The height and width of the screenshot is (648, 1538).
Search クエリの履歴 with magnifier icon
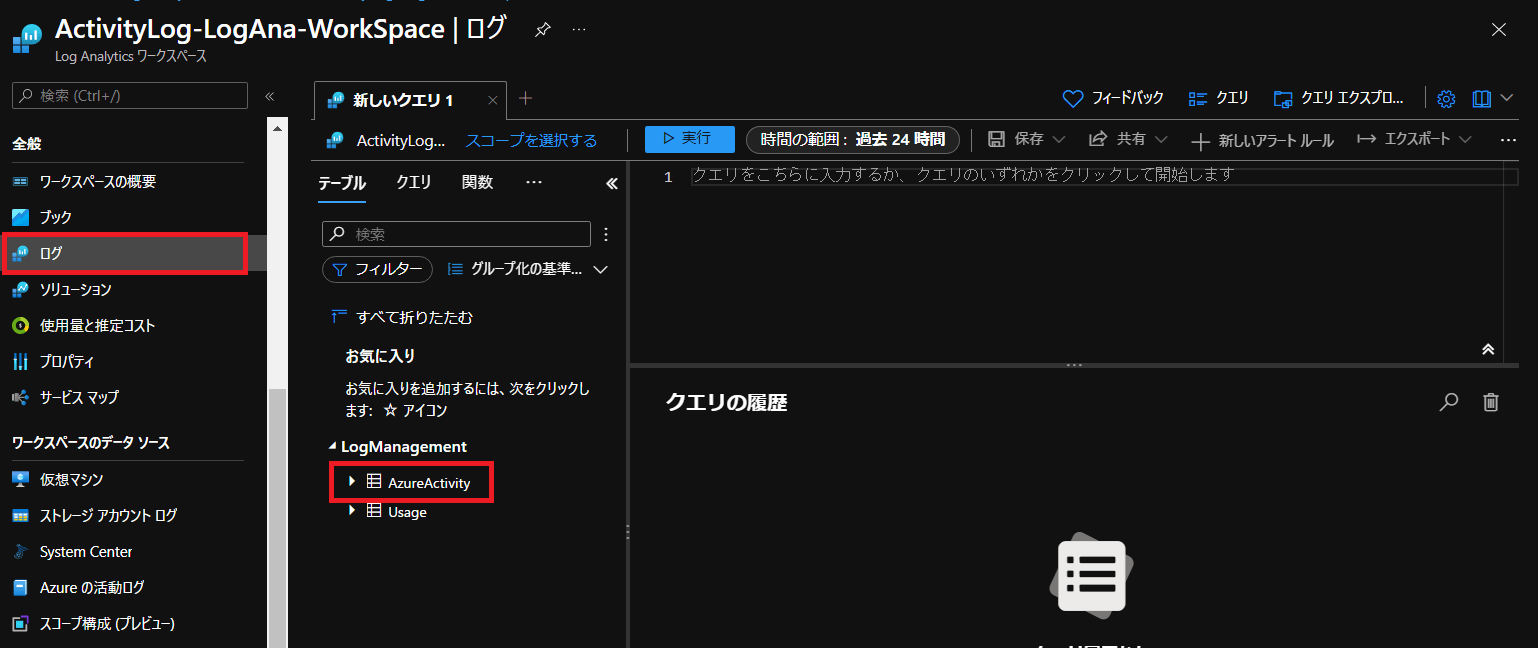1448,402
